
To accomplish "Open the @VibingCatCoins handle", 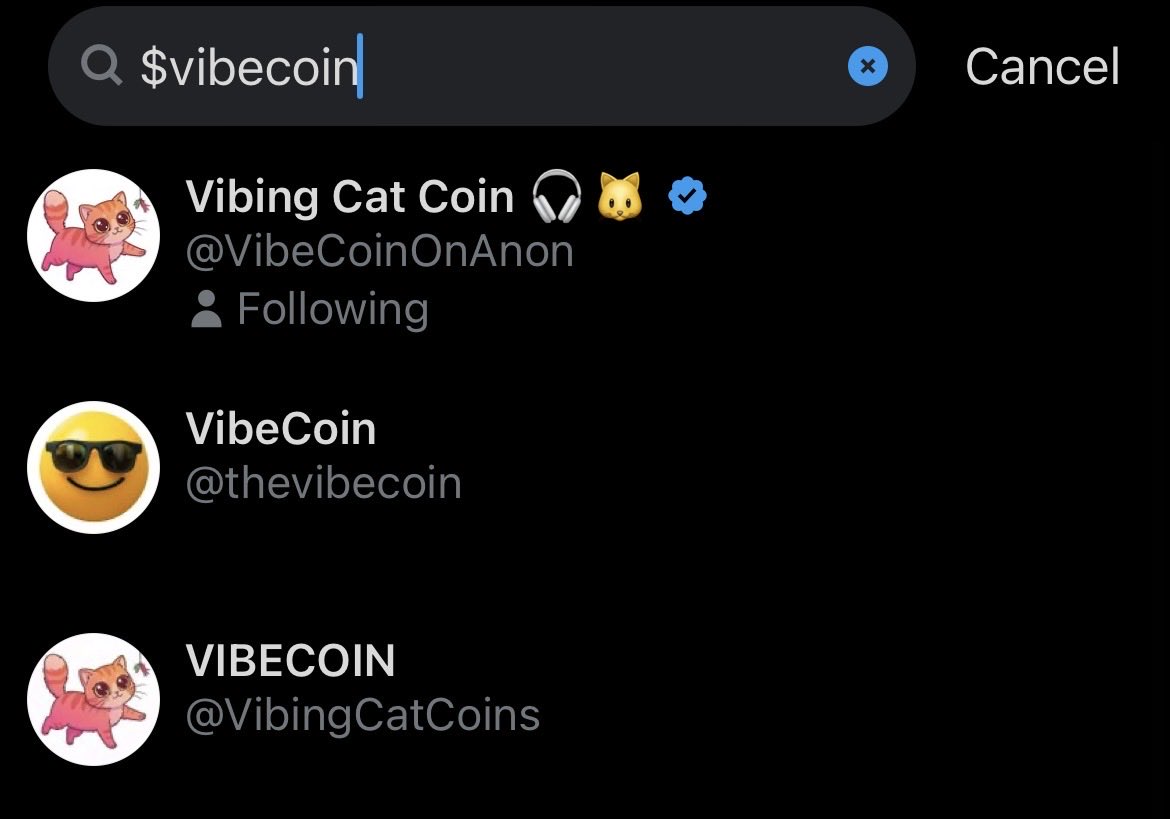I will tap(363, 716).
